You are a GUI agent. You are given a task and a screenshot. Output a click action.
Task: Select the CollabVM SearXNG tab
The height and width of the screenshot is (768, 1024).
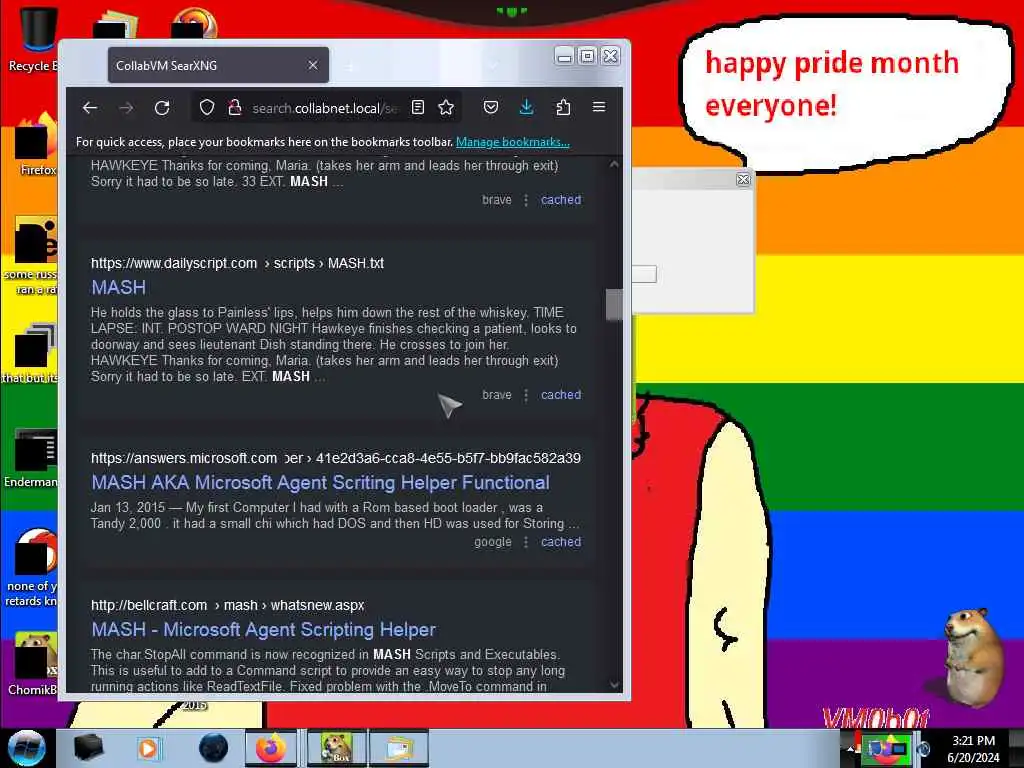[218, 65]
